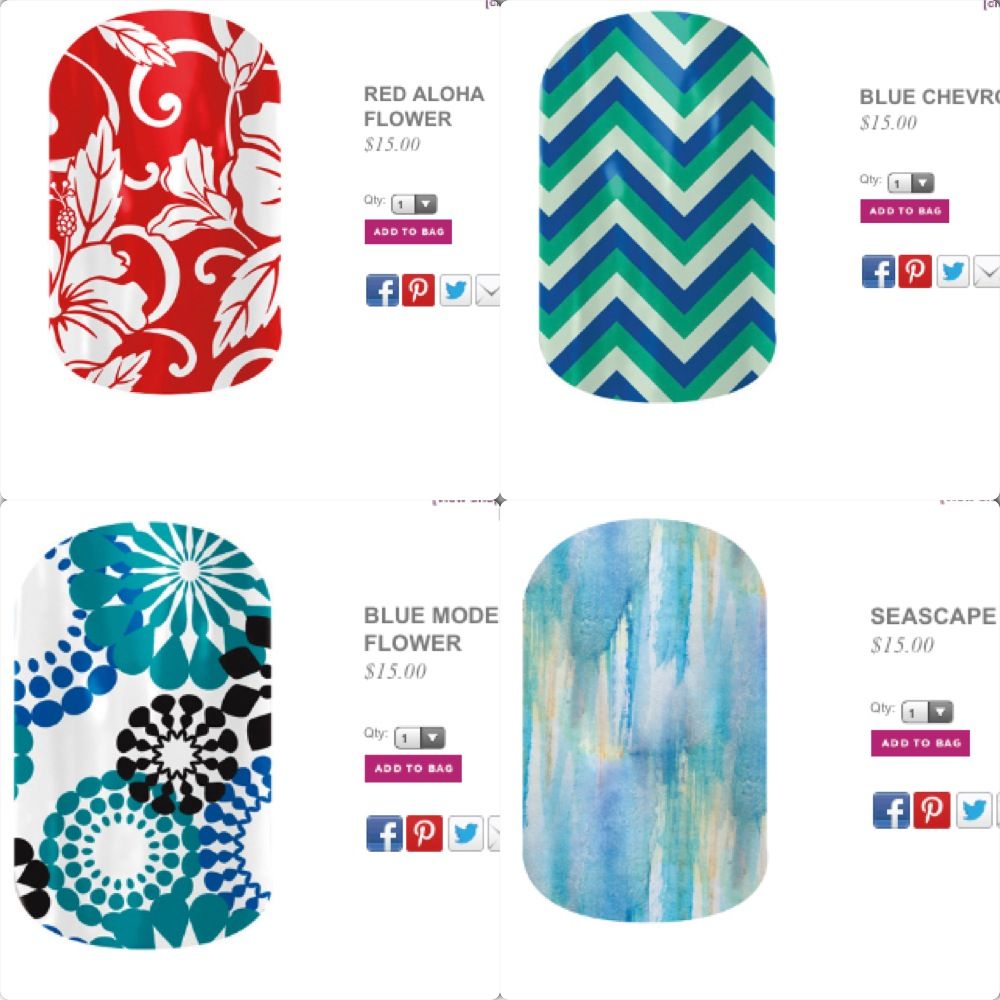
Task: Pin Red Aloha Flower to Pinterest
Action: (418, 290)
